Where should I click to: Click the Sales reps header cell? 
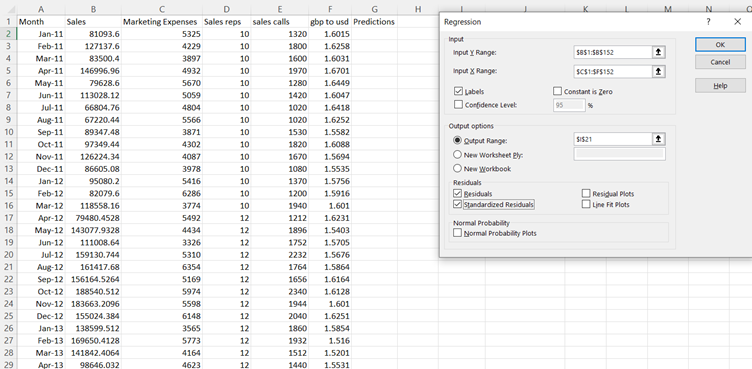[226, 22]
